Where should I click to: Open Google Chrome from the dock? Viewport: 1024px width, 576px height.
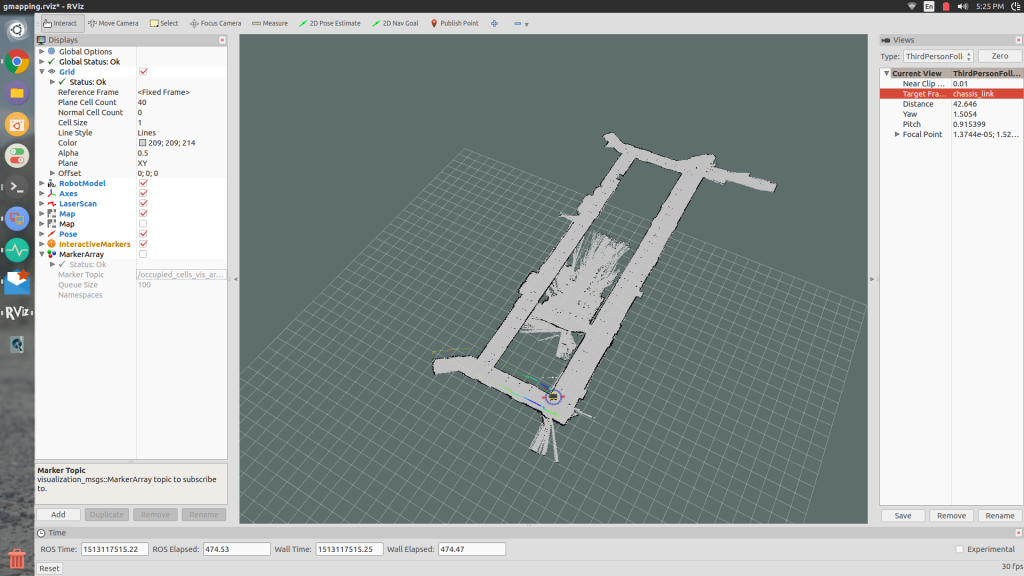[x=17, y=62]
